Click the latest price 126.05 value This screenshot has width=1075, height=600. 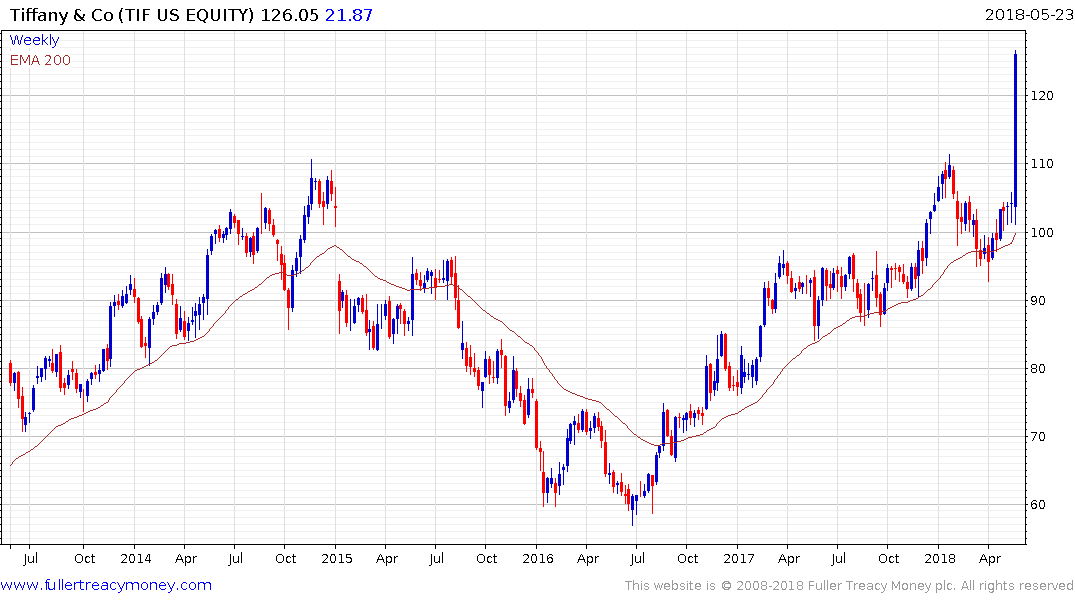(x=289, y=15)
